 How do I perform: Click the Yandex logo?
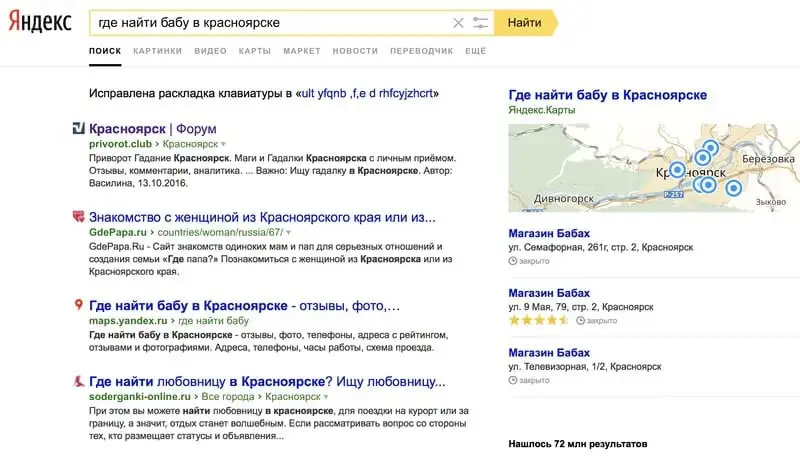(x=40, y=22)
